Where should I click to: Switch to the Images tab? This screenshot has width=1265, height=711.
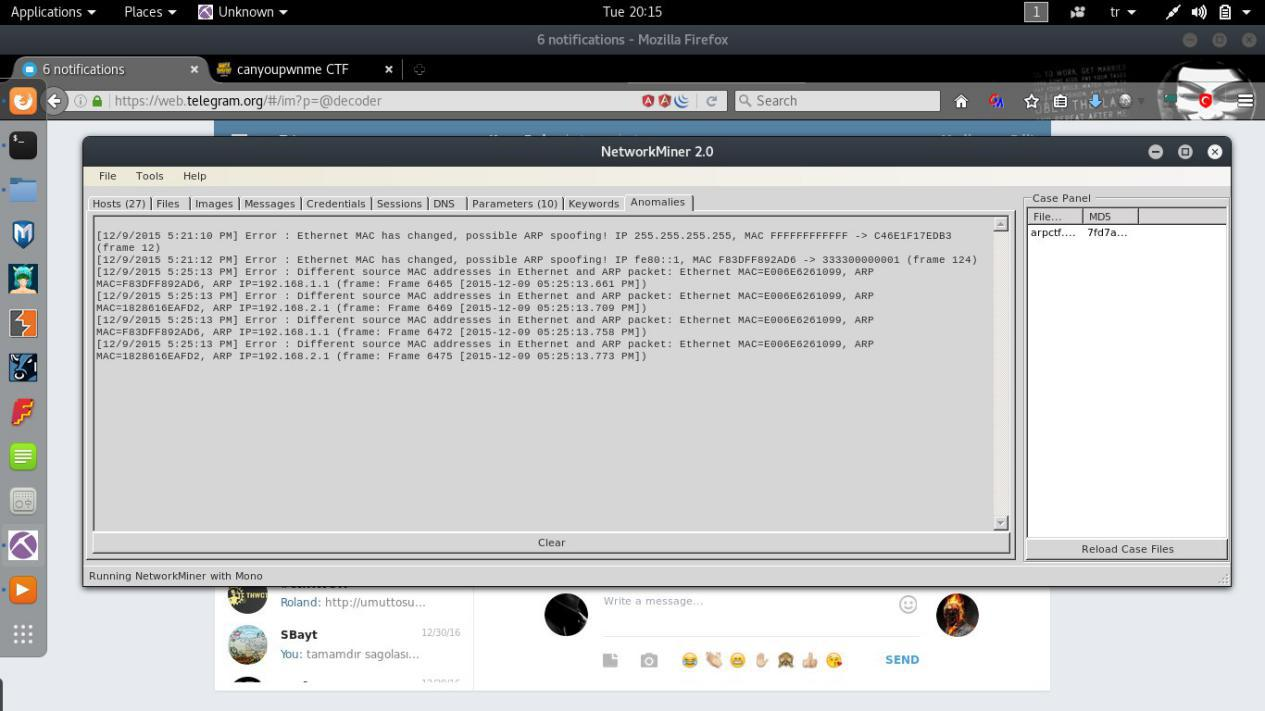(x=214, y=203)
